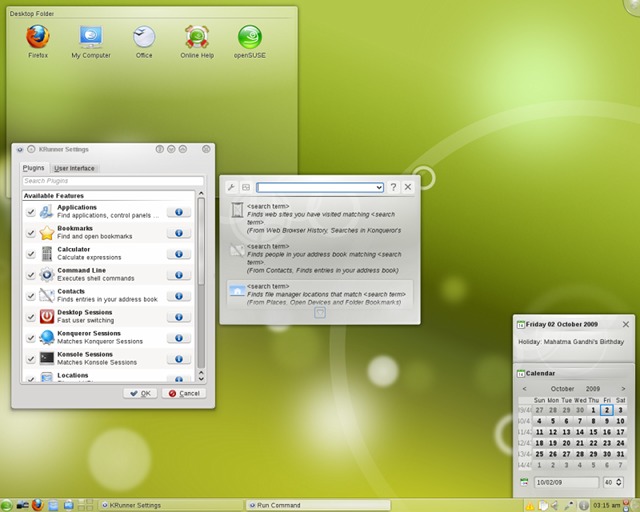Screen dimensions: 640x512
Task: Click Cancel in KRunner Settings
Action: 184,393
